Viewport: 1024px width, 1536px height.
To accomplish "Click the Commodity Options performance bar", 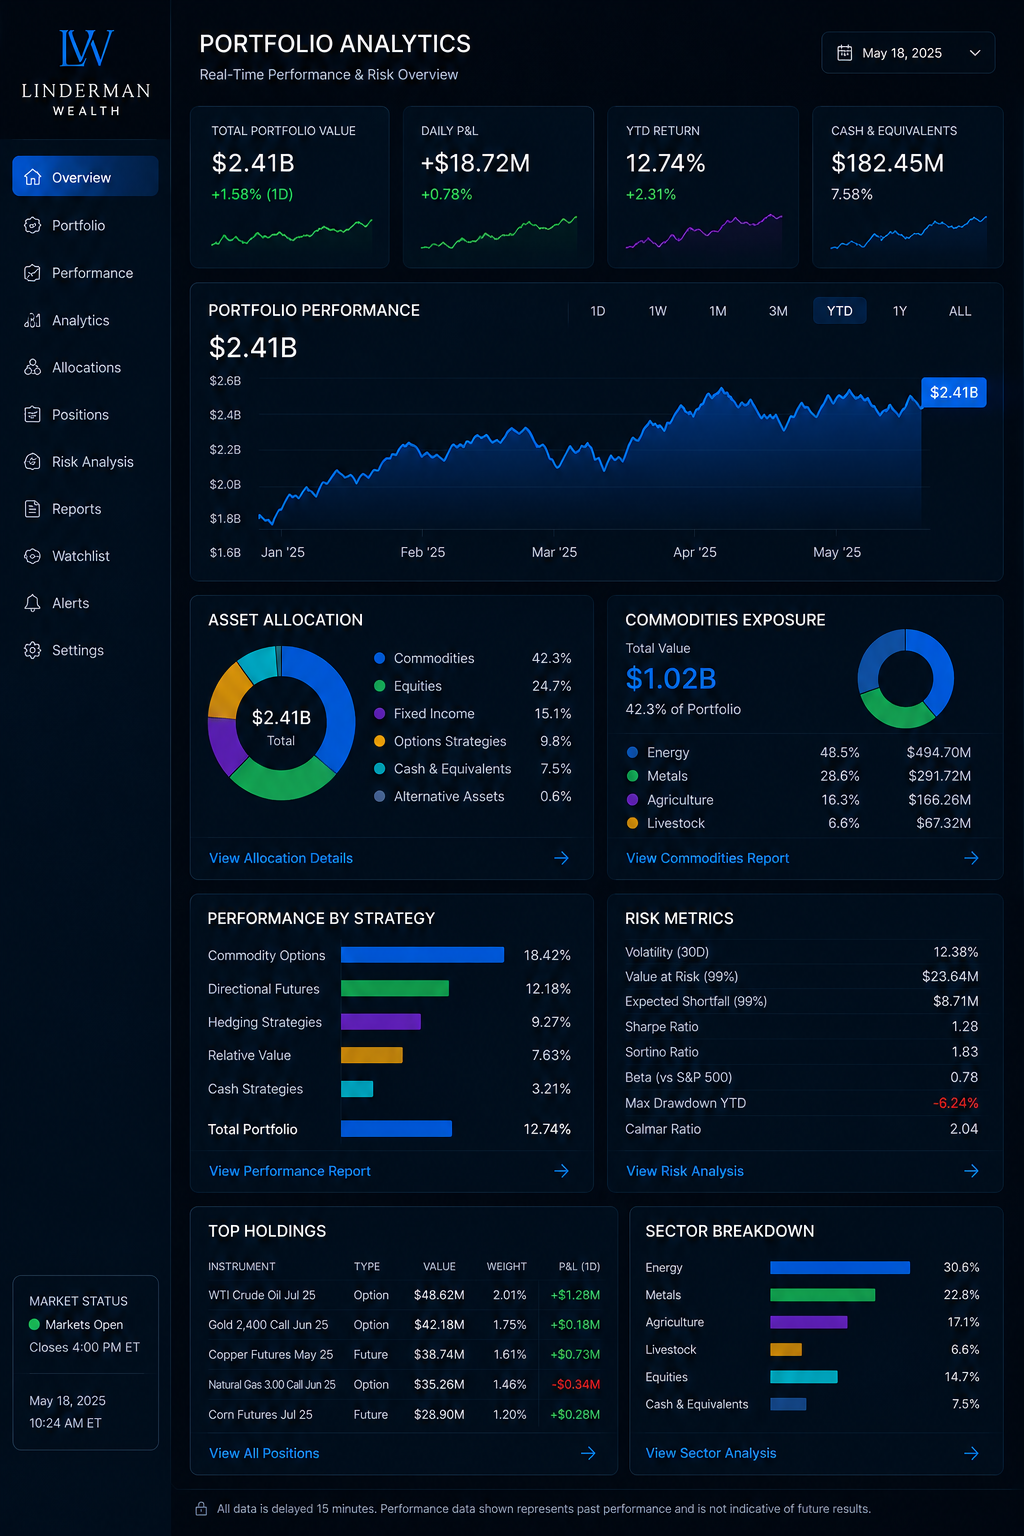I will pyautogui.click(x=422, y=955).
